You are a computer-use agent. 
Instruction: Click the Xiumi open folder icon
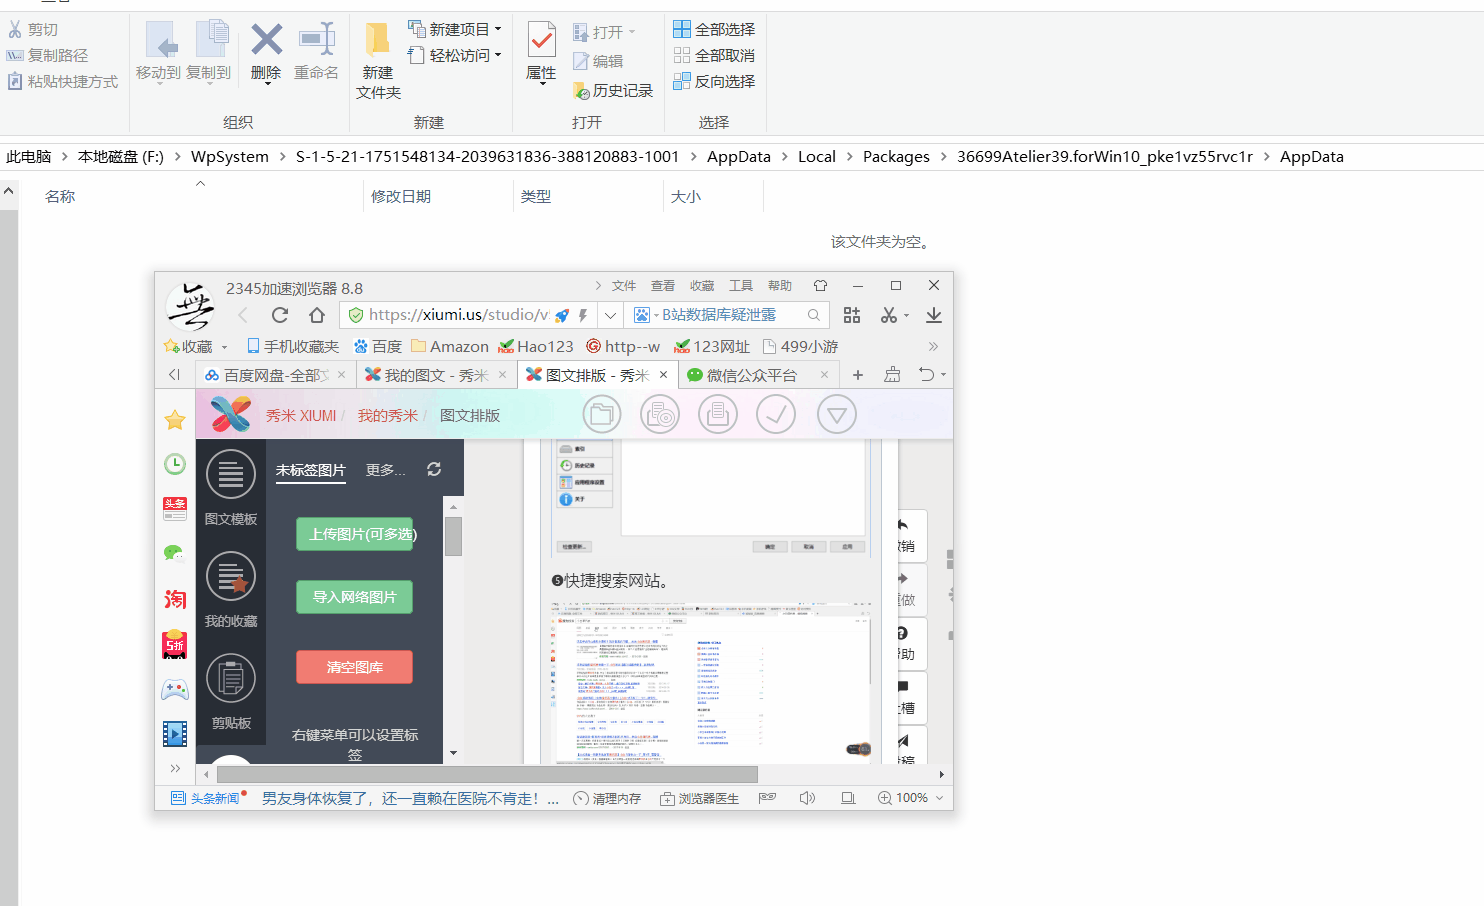pyautogui.click(x=602, y=414)
